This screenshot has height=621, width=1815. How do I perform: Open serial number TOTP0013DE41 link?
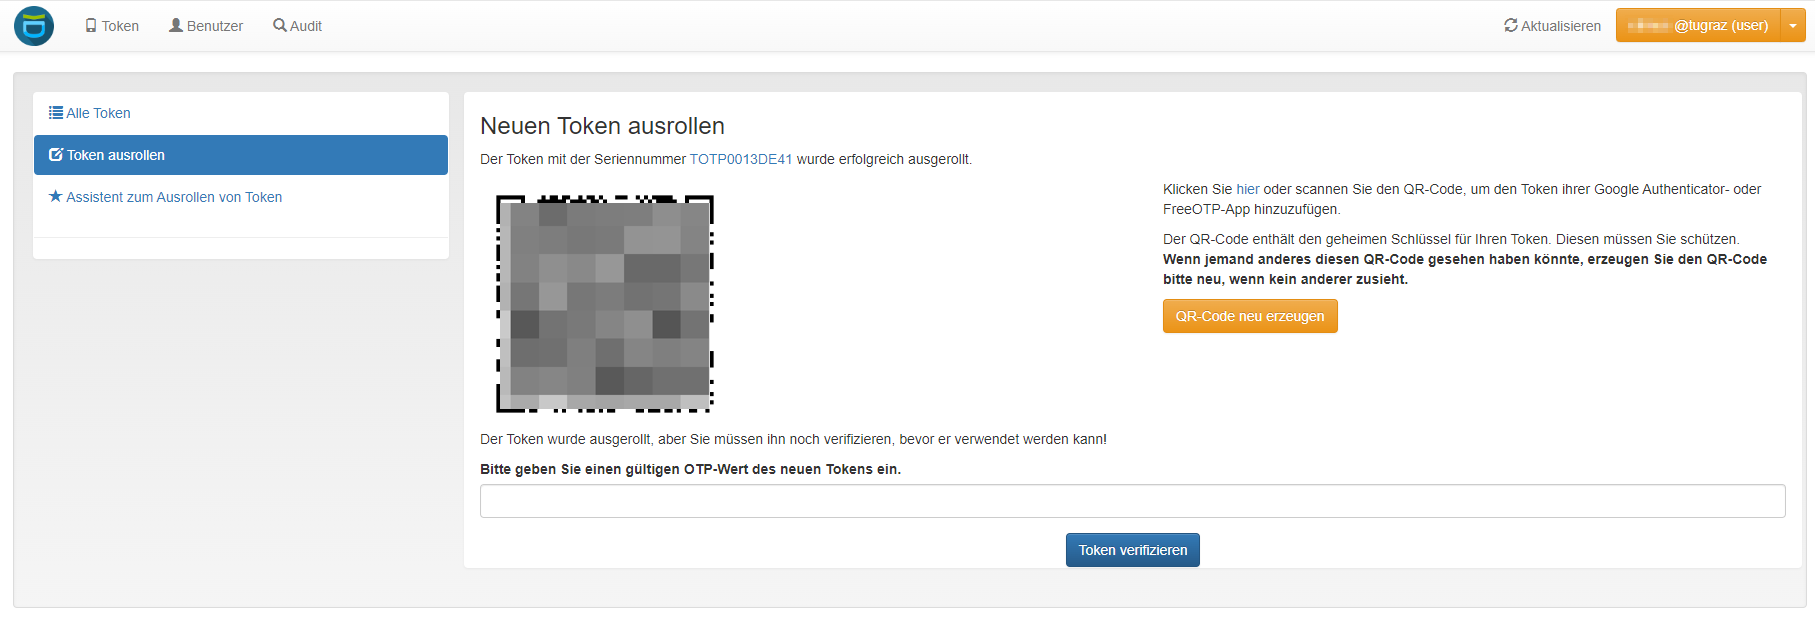click(741, 159)
